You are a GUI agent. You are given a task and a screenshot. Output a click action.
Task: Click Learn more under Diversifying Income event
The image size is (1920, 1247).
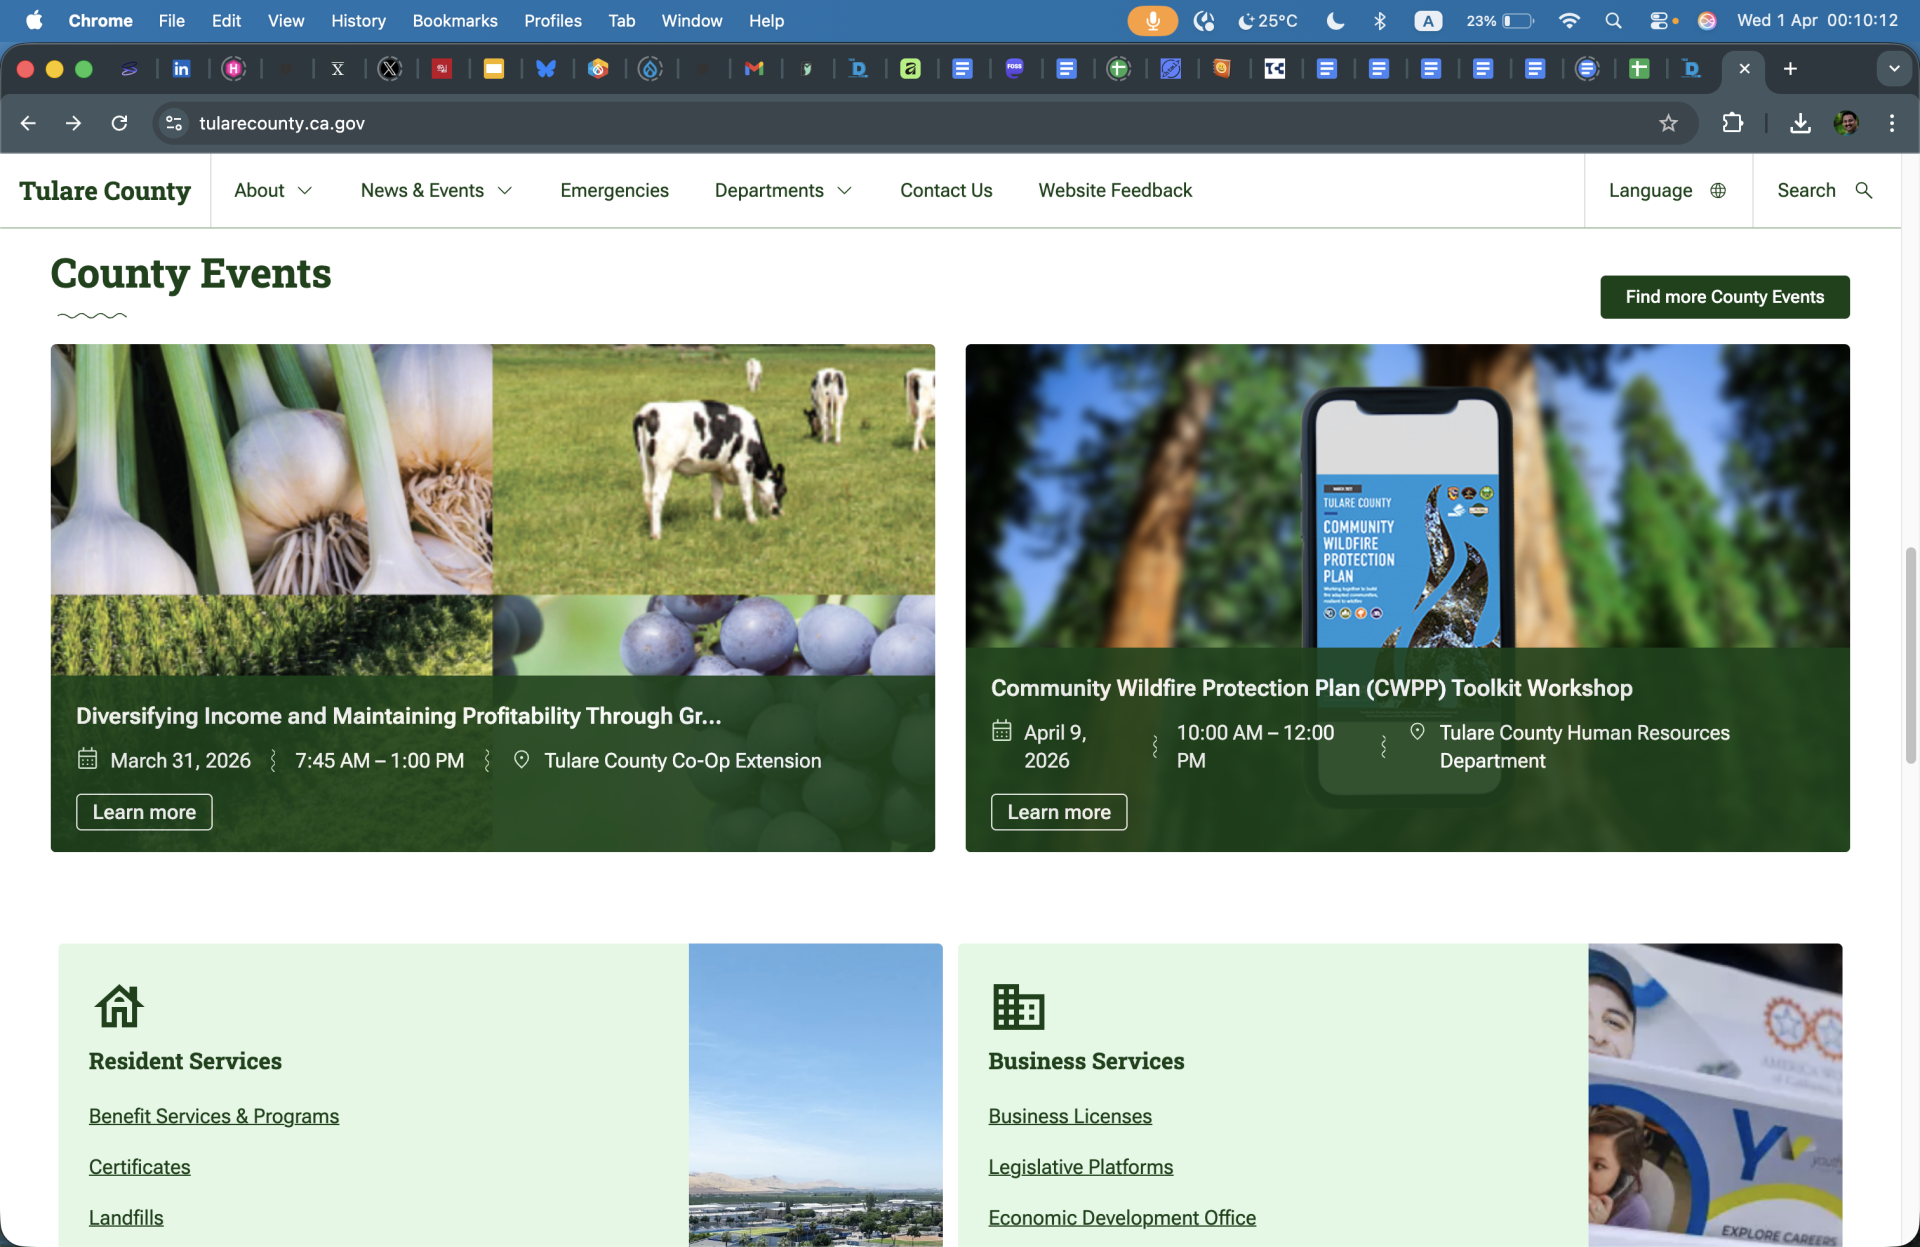(144, 812)
